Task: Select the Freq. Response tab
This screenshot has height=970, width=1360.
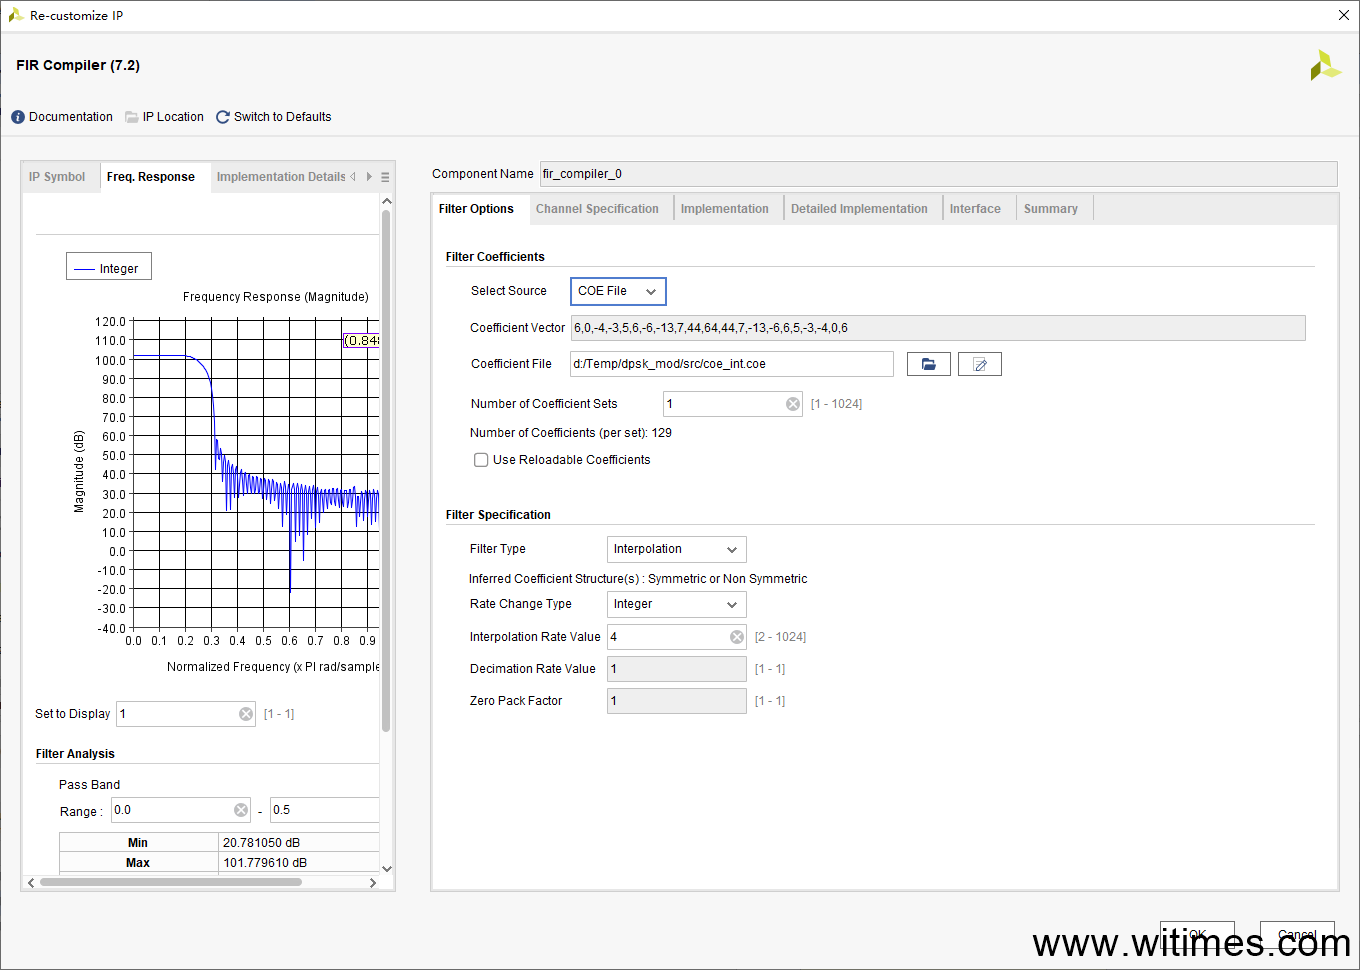Action: (151, 177)
